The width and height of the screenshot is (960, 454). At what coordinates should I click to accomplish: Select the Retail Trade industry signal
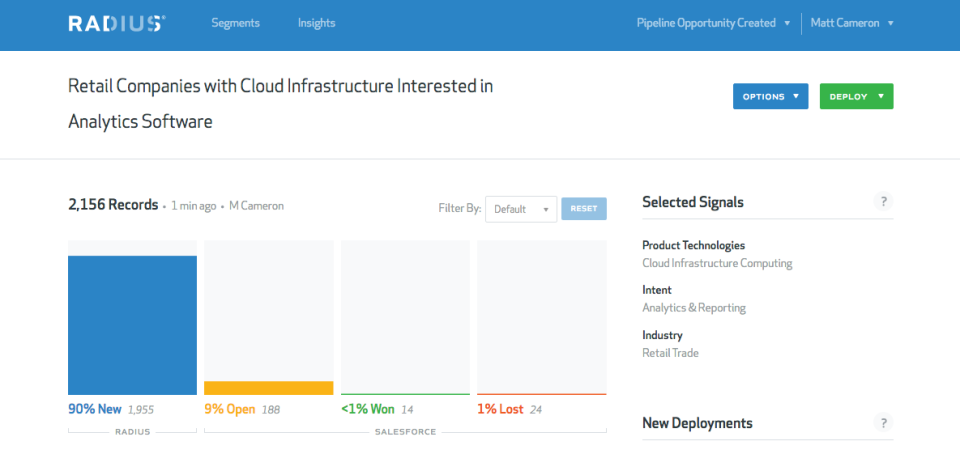670,353
